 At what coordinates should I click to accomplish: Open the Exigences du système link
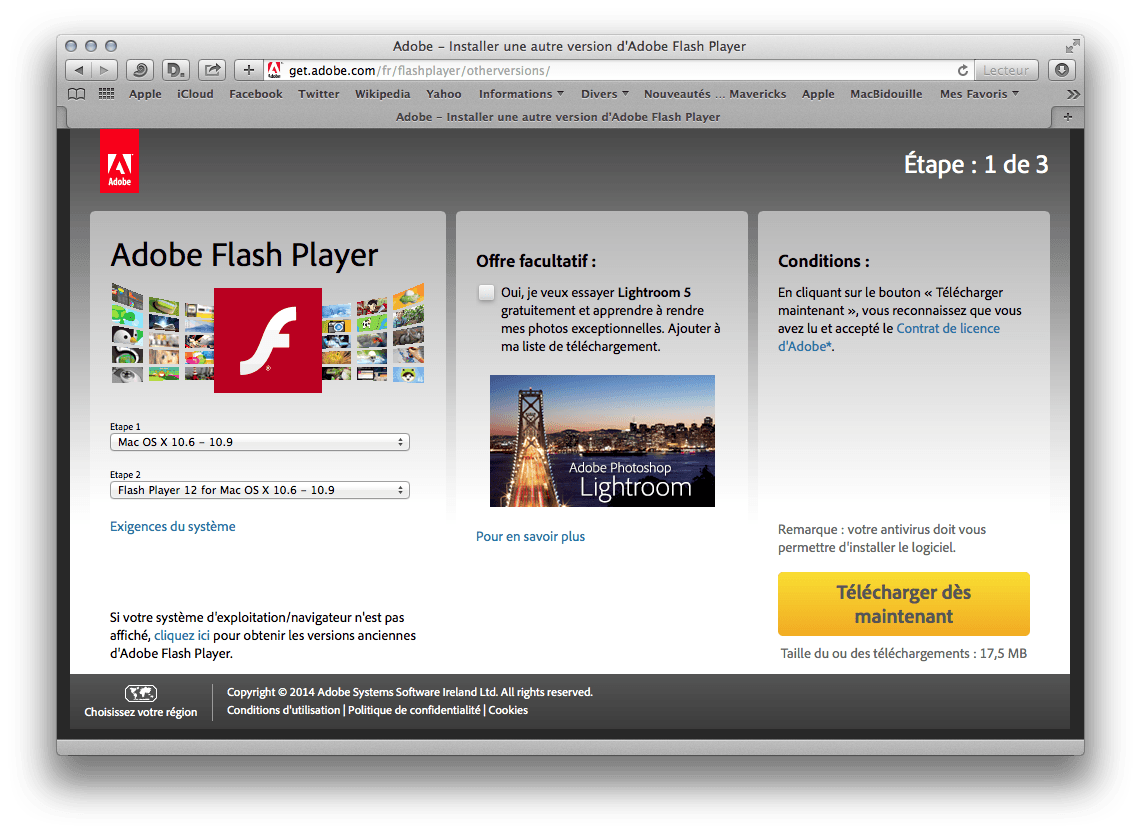pos(172,526)
